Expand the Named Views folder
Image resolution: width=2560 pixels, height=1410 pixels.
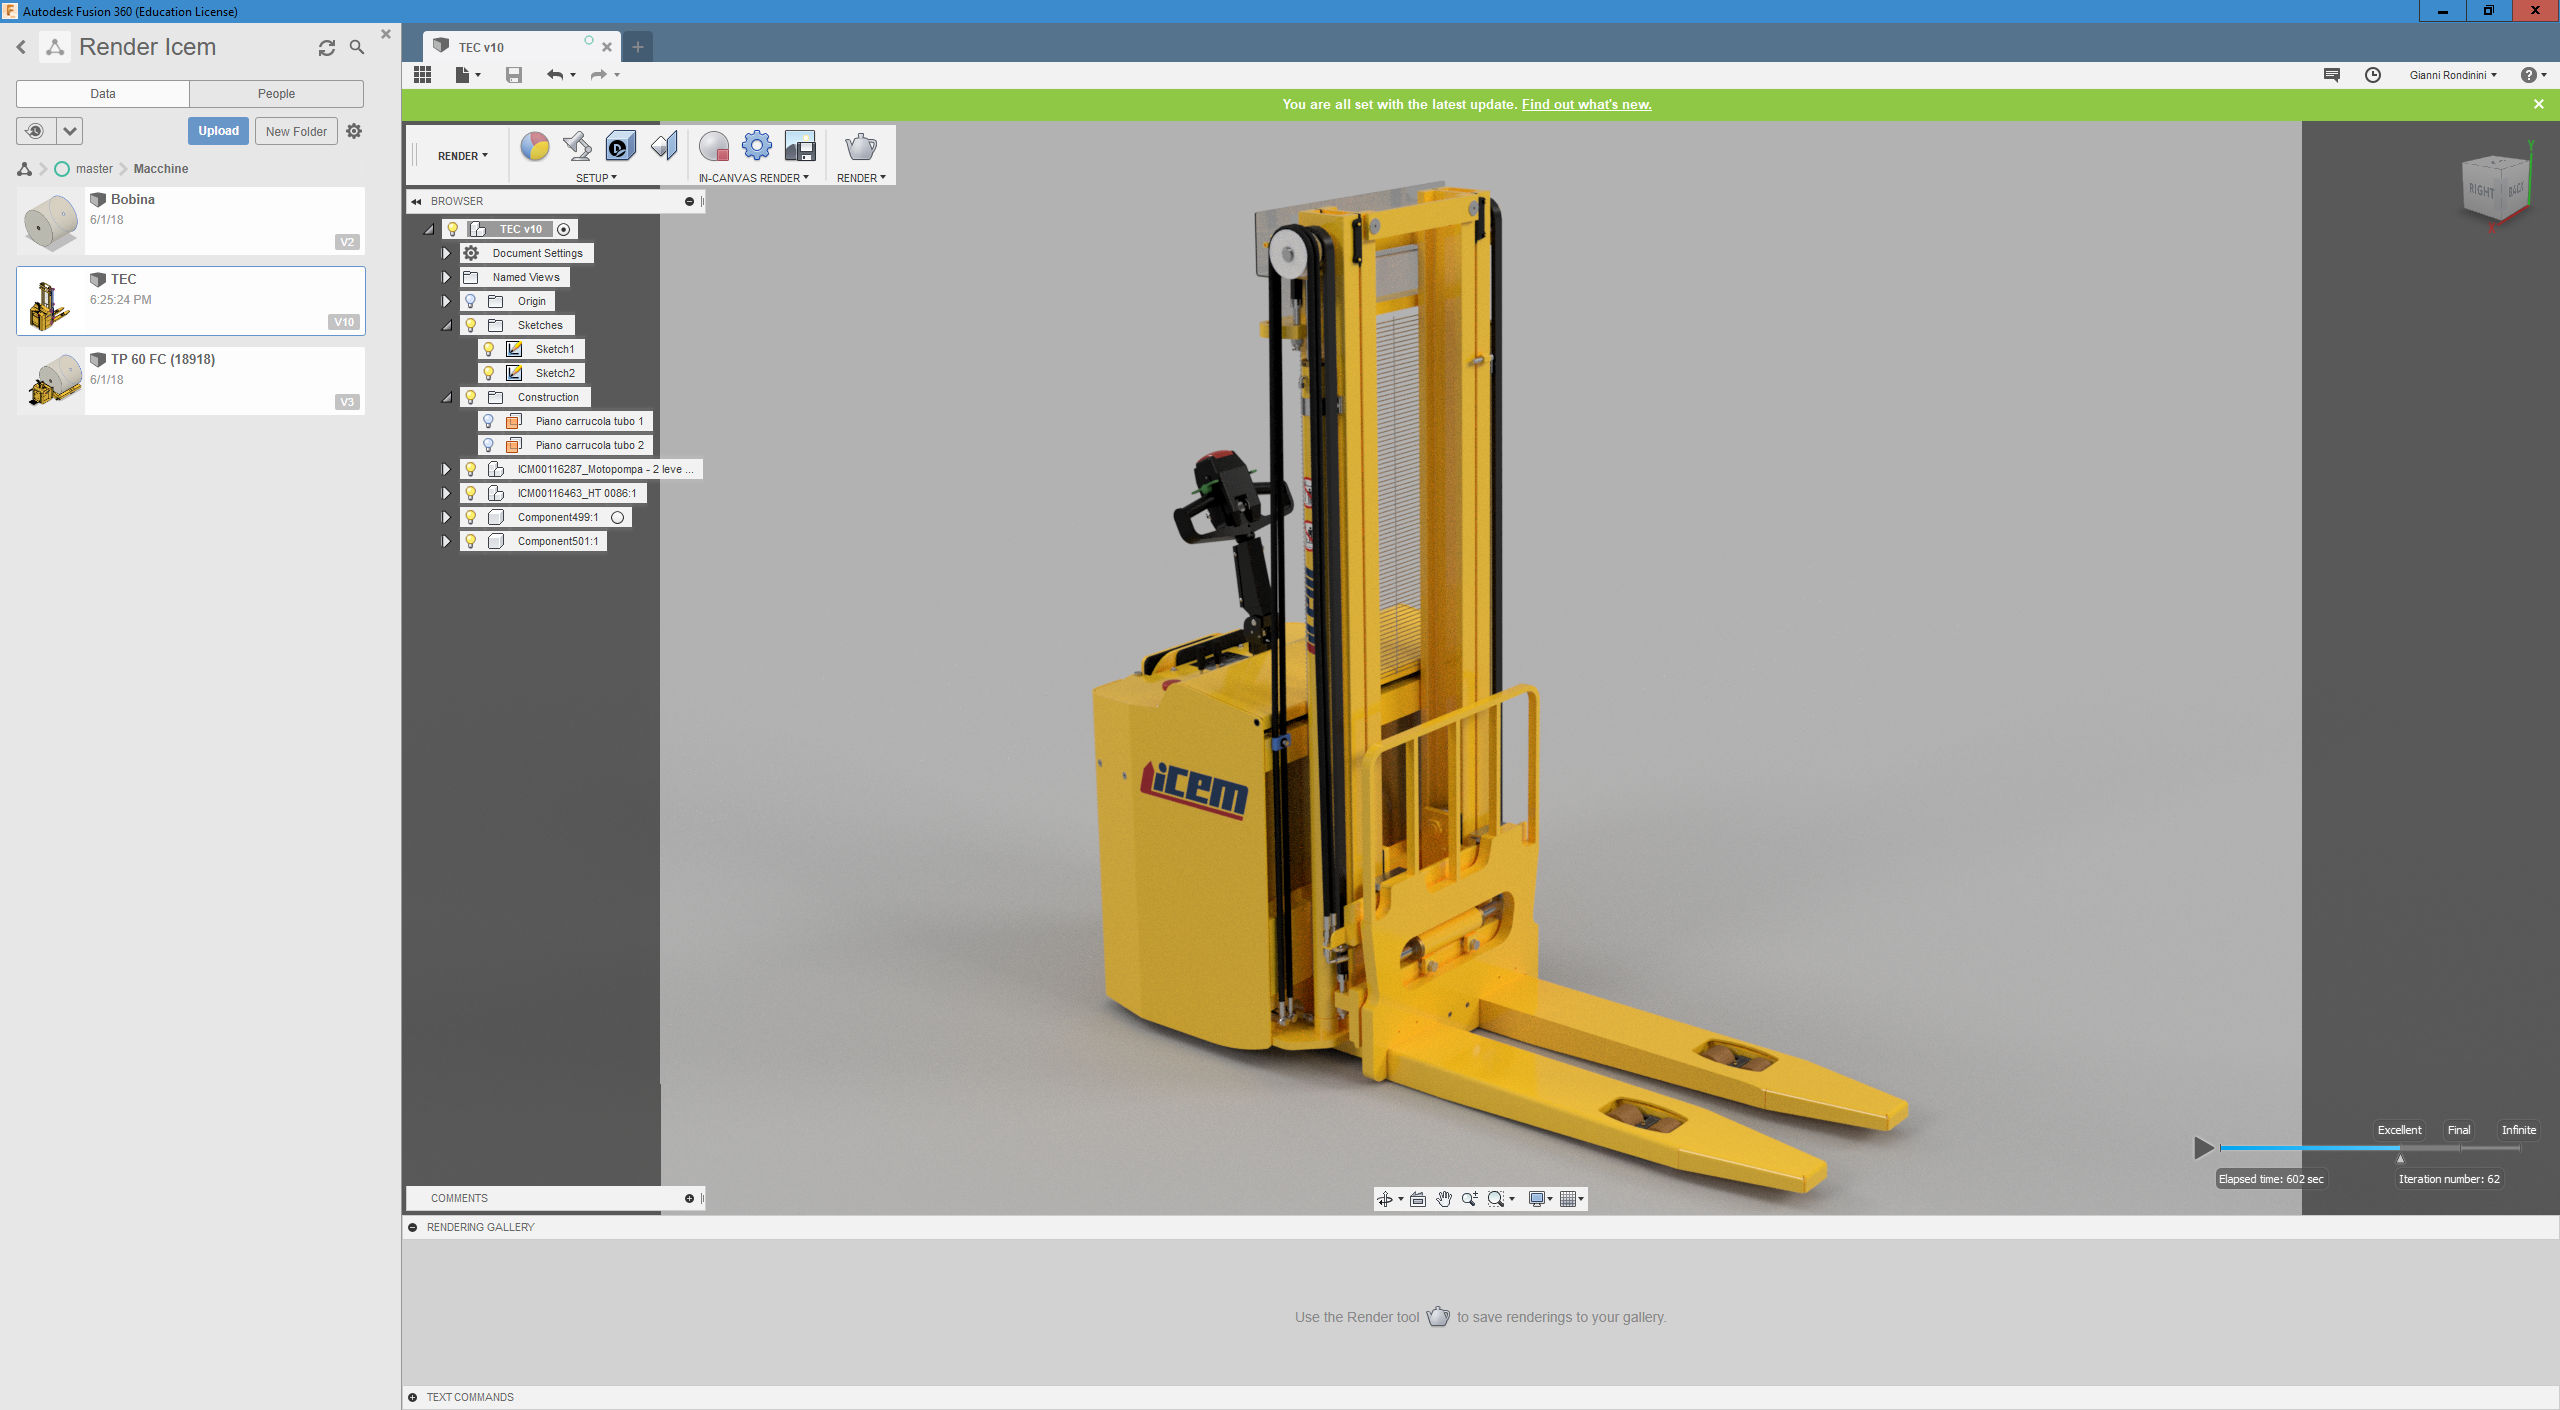[446, 277]
